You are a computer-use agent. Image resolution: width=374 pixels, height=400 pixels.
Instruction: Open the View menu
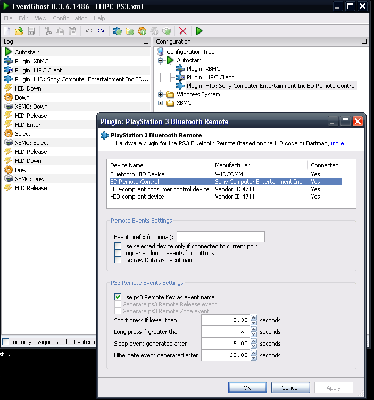click(x=40, y=18)
